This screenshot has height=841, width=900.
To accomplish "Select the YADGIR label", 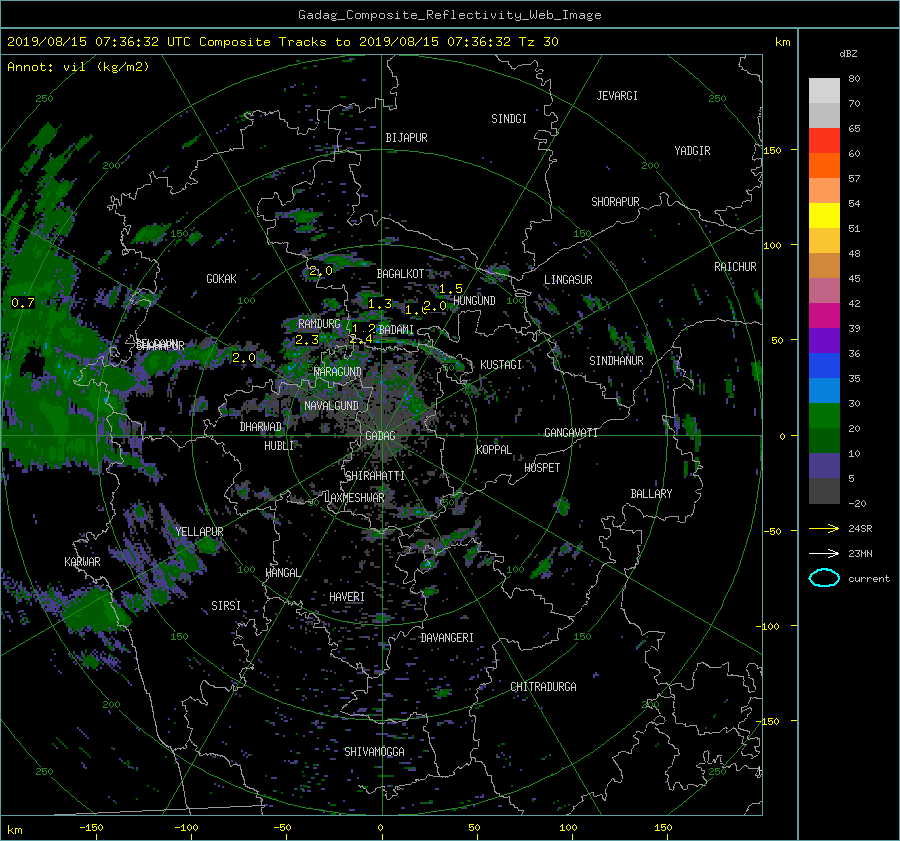I will (x=692, y=151).
